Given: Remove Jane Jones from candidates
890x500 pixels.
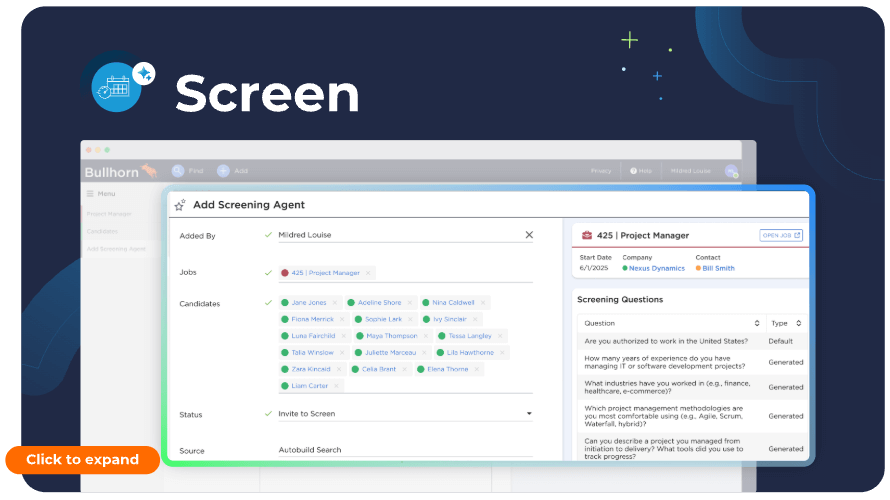Looking at the screenshot, I should (336, 302).
